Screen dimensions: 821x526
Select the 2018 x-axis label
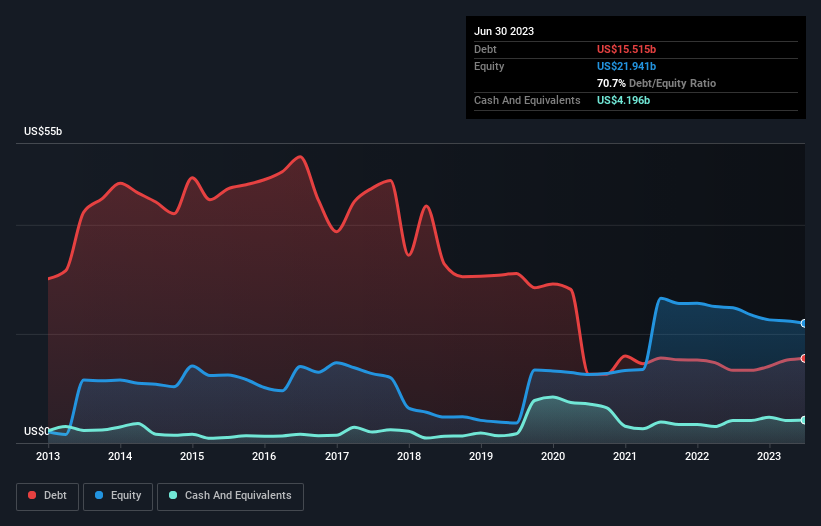(x=409, y=456)
